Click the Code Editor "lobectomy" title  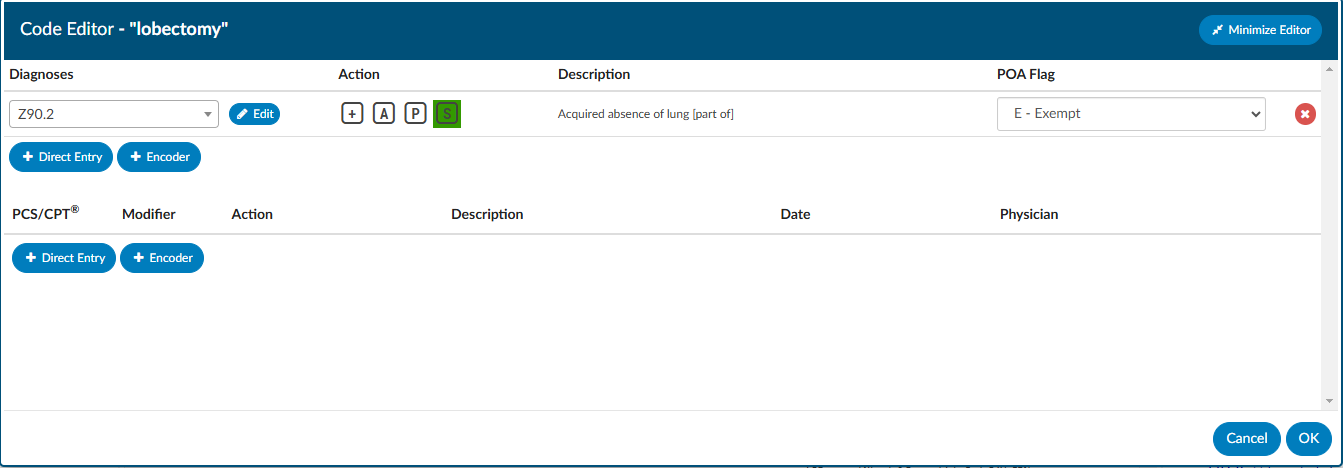(124, 30)
